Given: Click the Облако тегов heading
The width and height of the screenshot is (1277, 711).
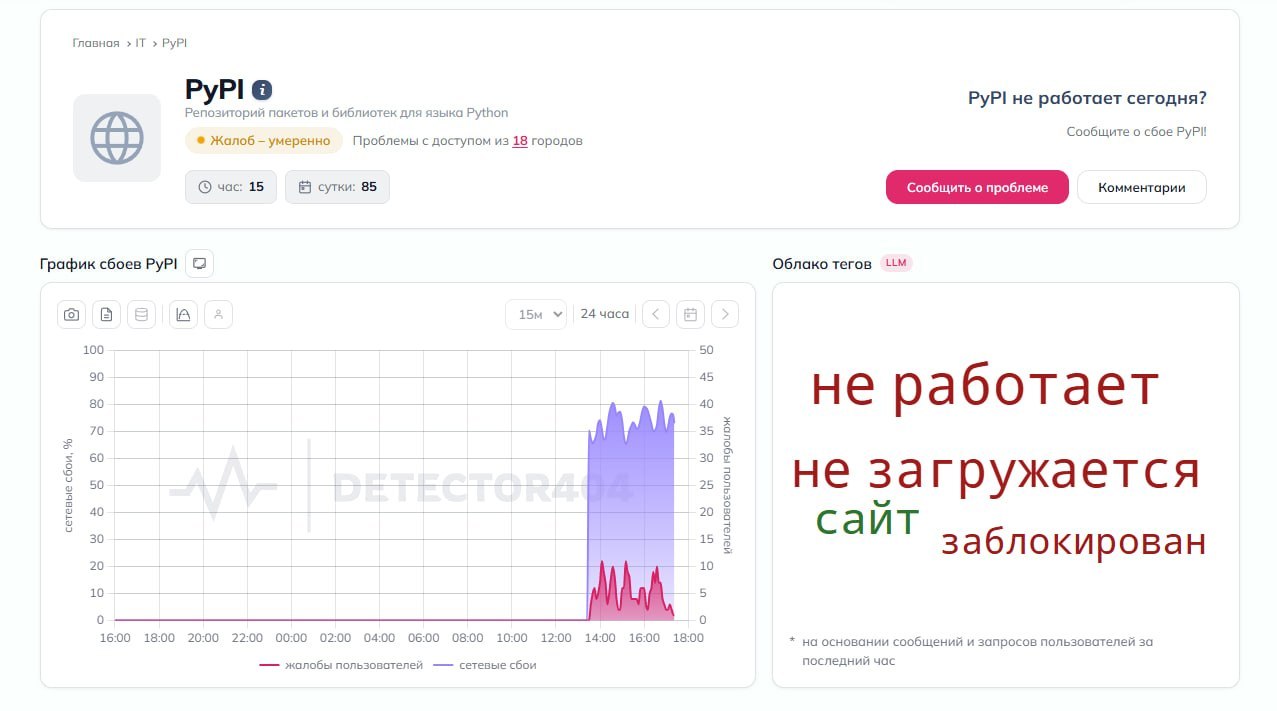Looking at the screenshot, I should [822, 264].
